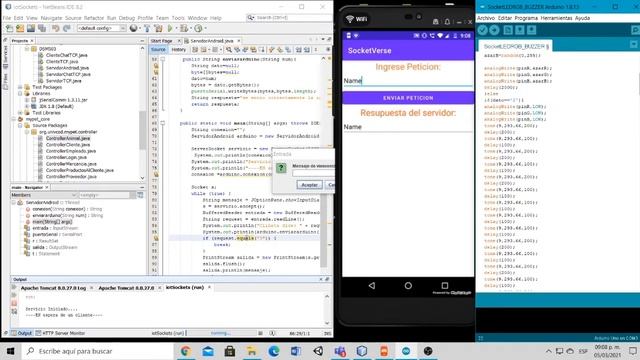
Task: Click Redo icon in NetBeans toolbar
Action: click(67, 28)
